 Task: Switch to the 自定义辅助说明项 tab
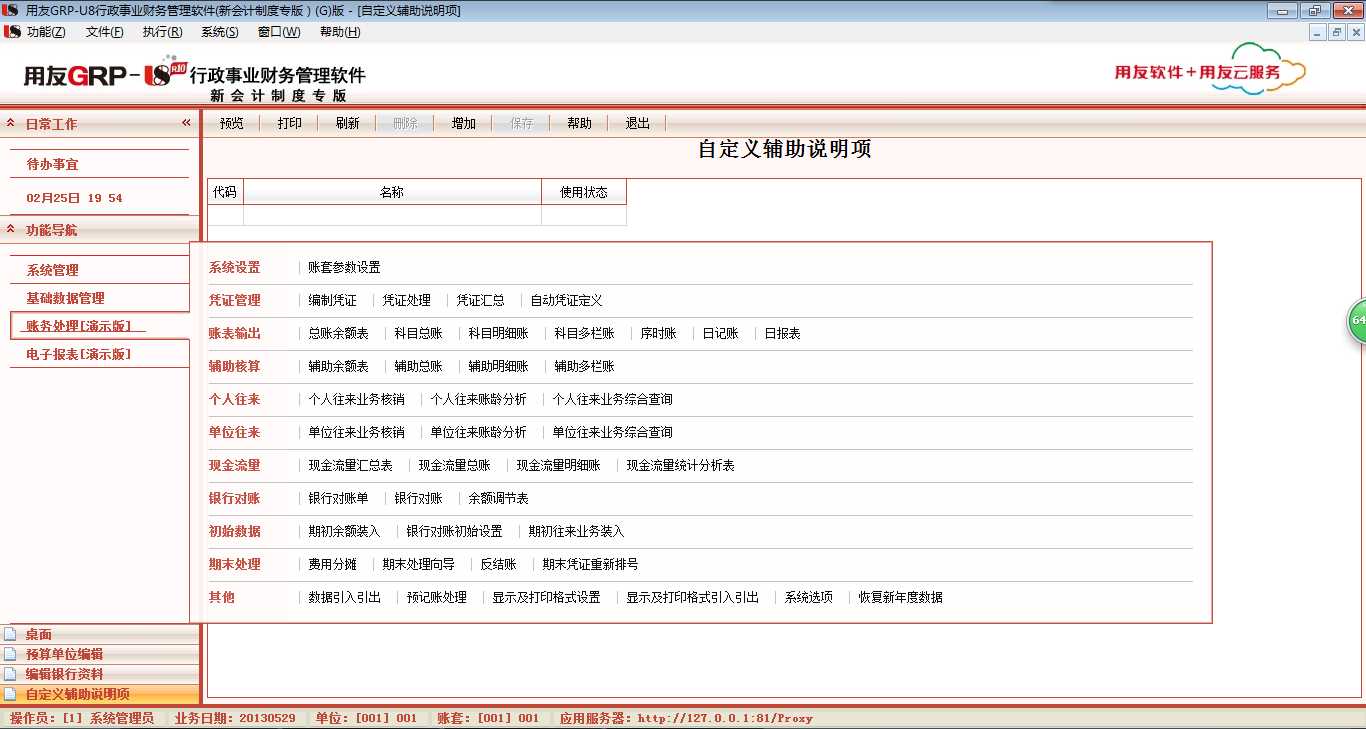click(x=100, y=694)
